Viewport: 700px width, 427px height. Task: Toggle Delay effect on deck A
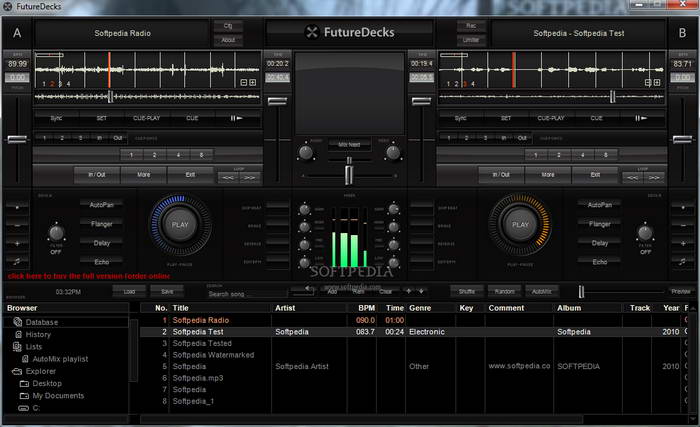(101, 243)
